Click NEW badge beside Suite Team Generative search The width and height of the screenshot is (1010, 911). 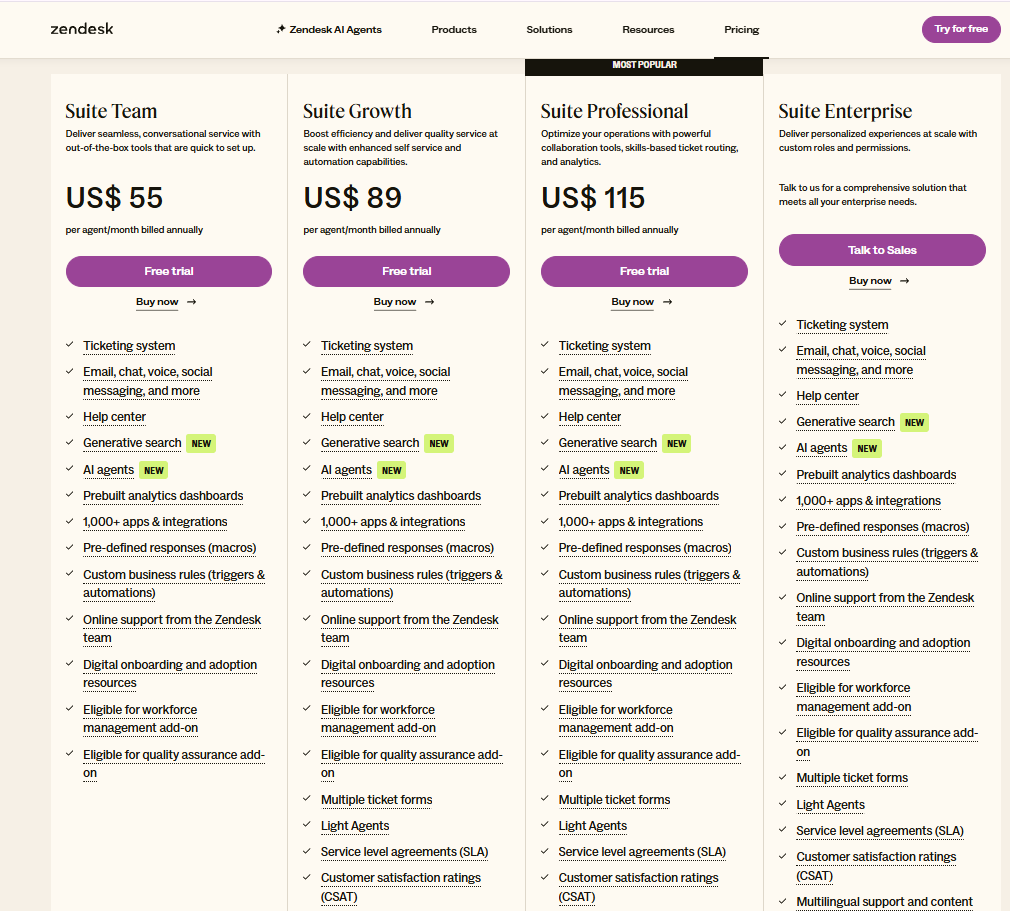coord(201,444)
